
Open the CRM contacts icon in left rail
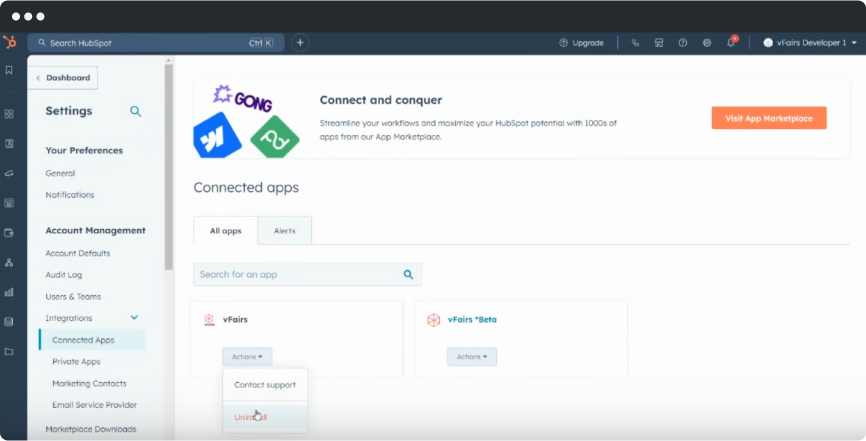(x=9, y=144)
